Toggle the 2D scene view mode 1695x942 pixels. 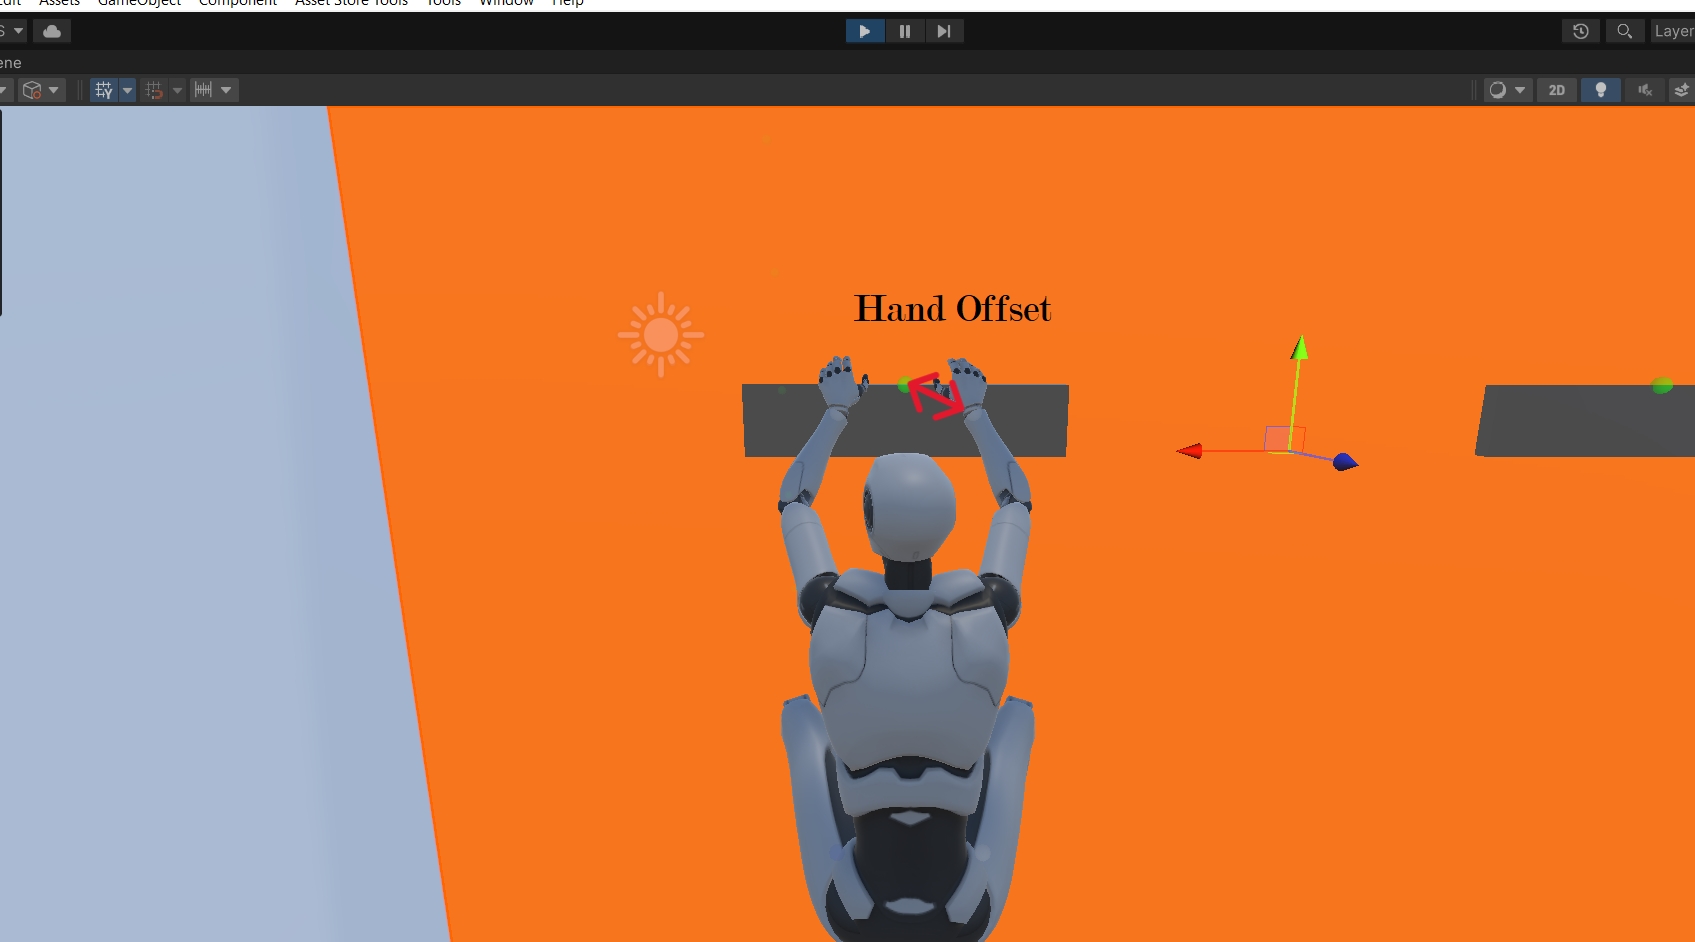[1556, 90]
